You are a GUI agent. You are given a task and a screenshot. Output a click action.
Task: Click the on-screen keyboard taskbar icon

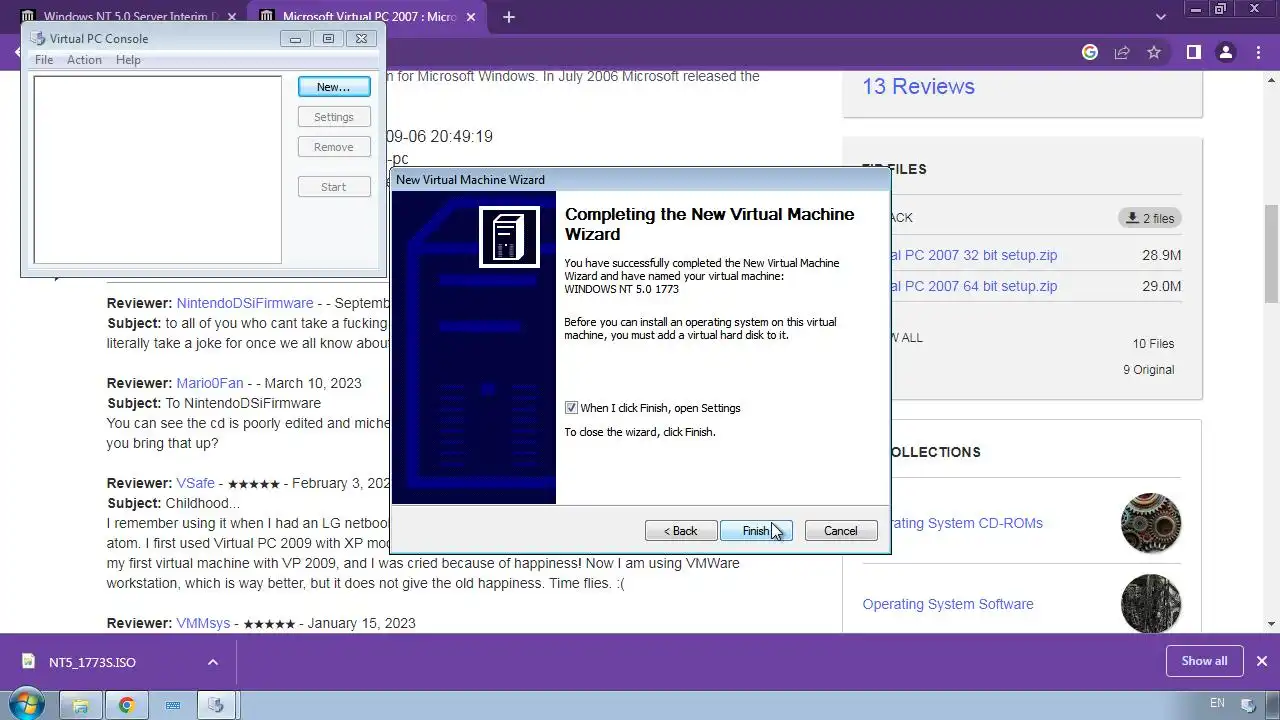coord(172,705)
